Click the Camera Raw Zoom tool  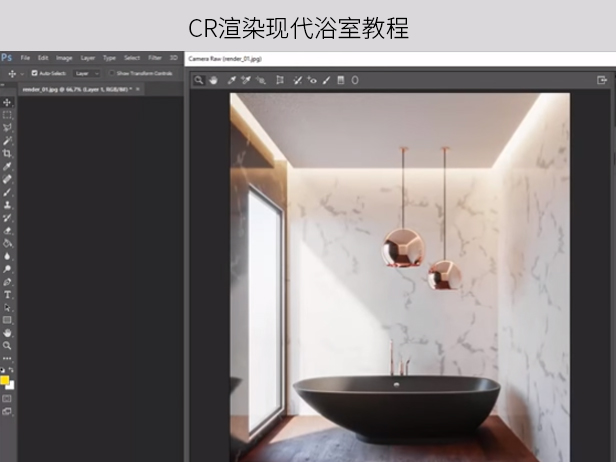(x=199, y=80)
